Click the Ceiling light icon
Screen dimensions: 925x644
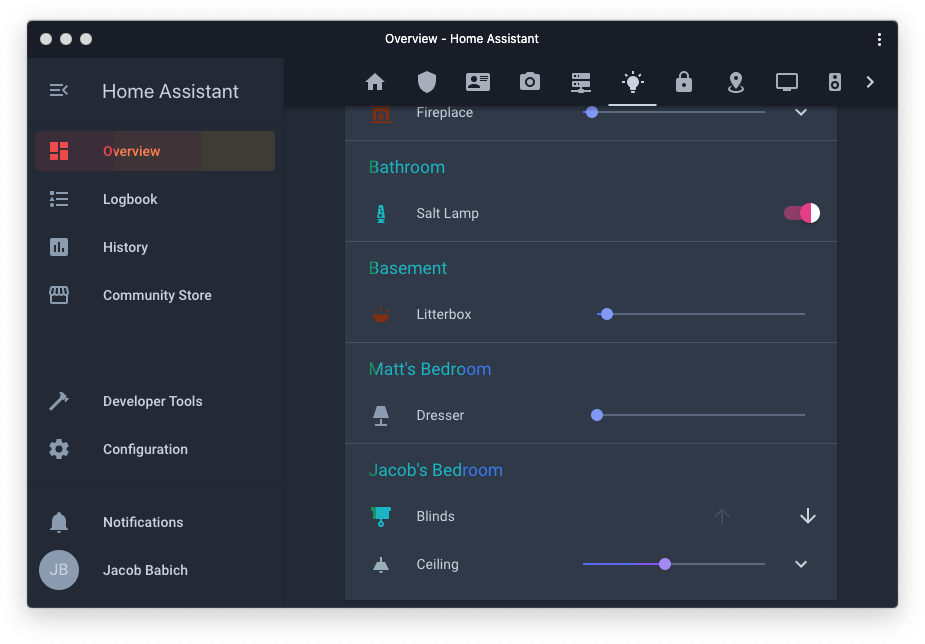tap(381, 565)
